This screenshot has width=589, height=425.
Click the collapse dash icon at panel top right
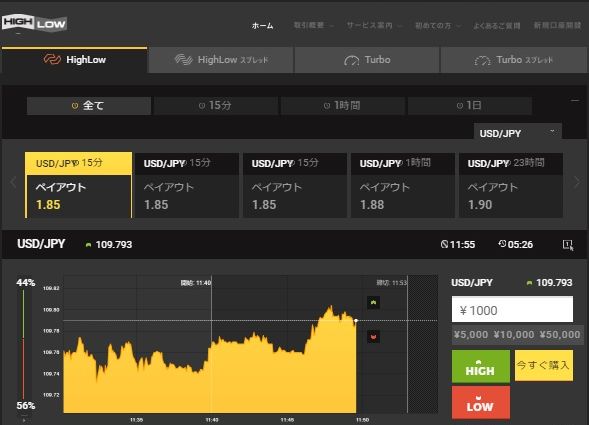[575, 101]
